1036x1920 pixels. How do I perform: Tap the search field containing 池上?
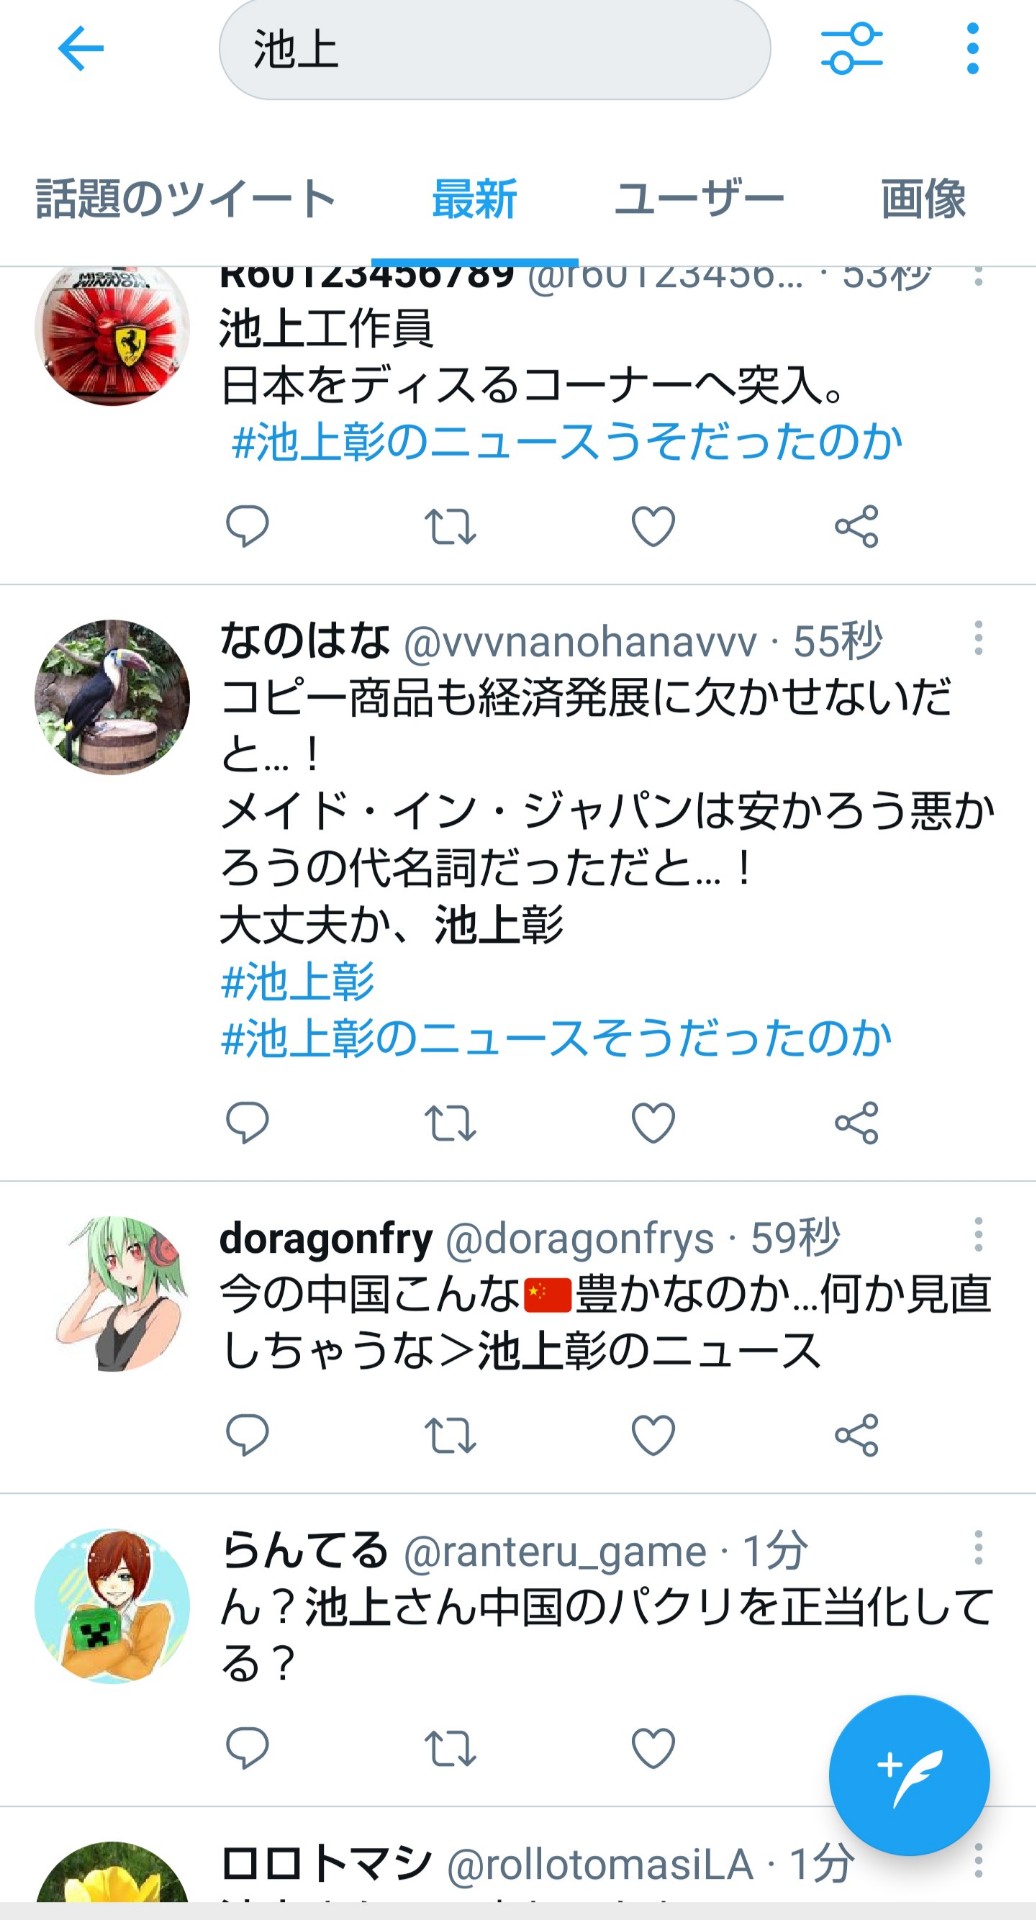point(494,49)
